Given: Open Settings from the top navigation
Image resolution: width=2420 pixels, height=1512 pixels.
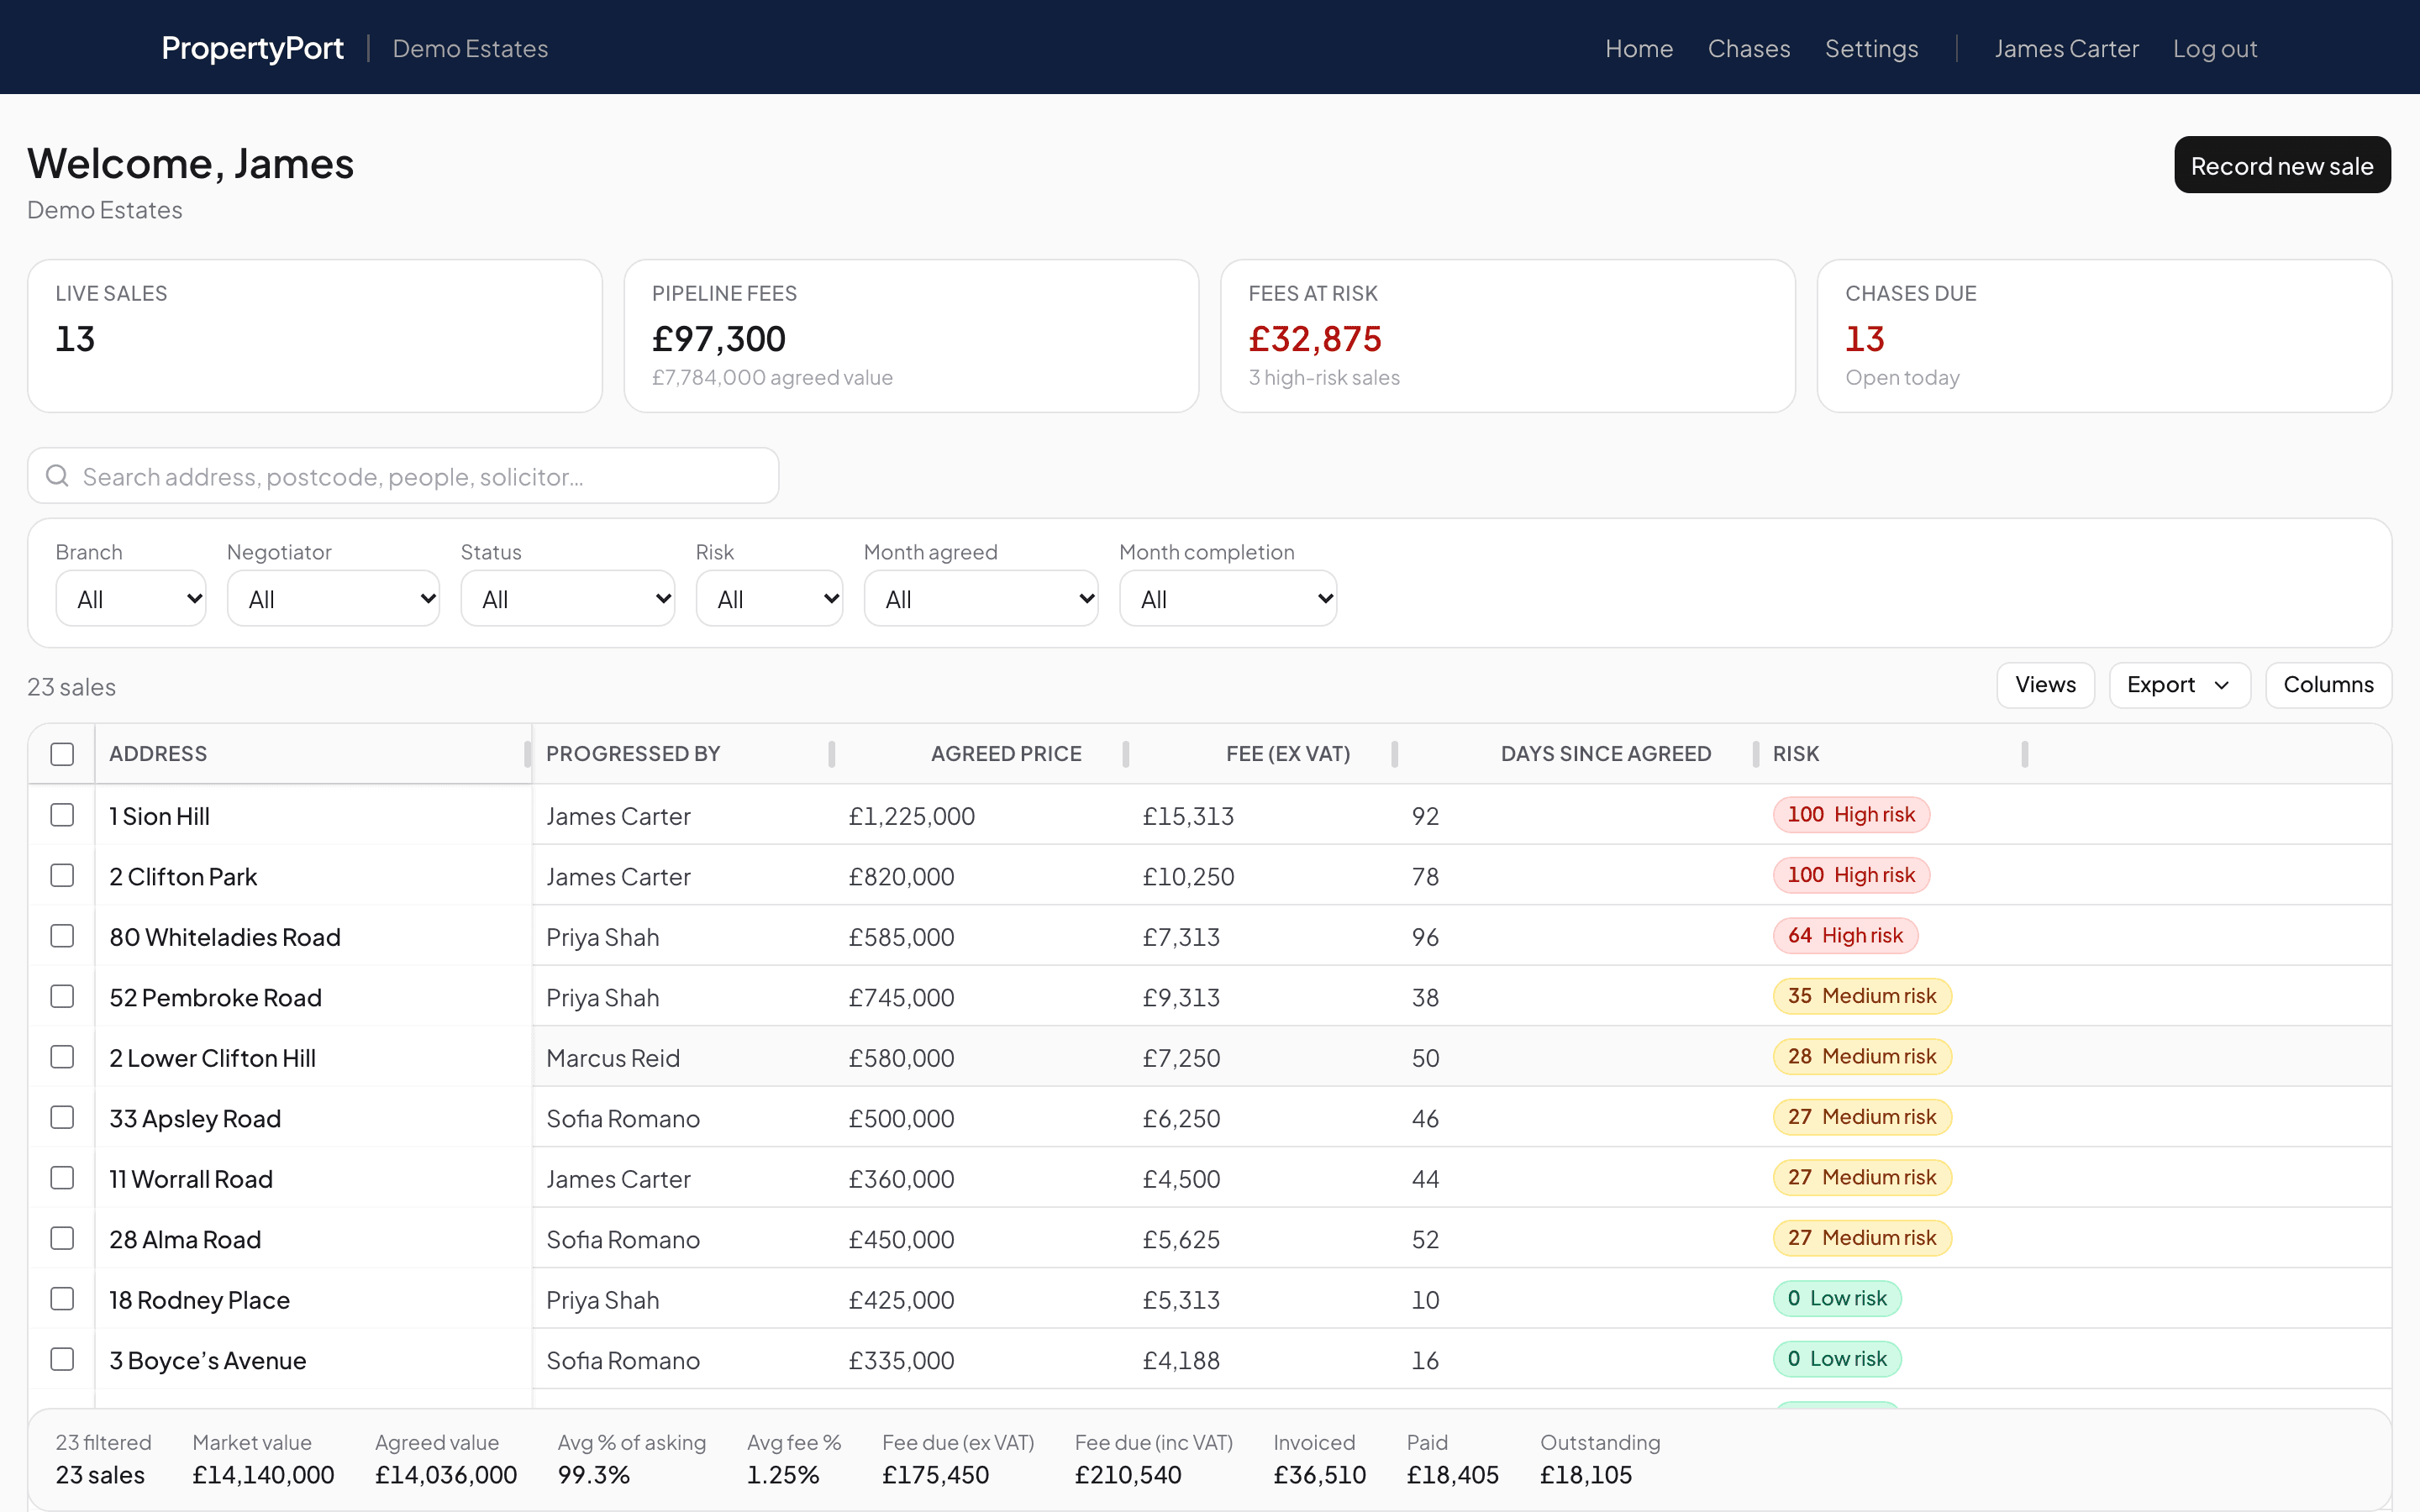Looking at the screenshot, I should 1871,48.
